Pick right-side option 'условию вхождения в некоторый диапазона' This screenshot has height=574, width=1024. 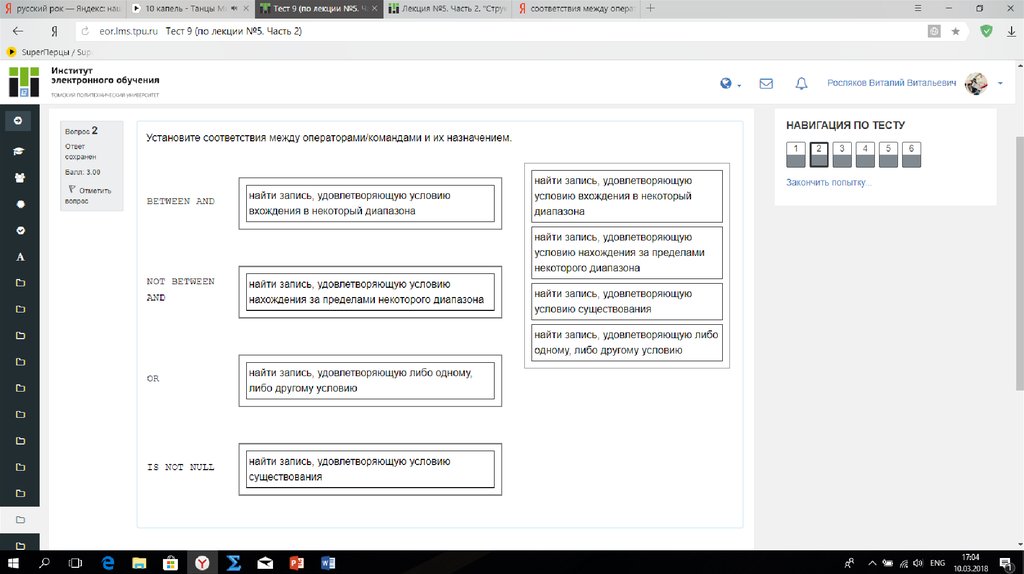(x=627, y=196)
